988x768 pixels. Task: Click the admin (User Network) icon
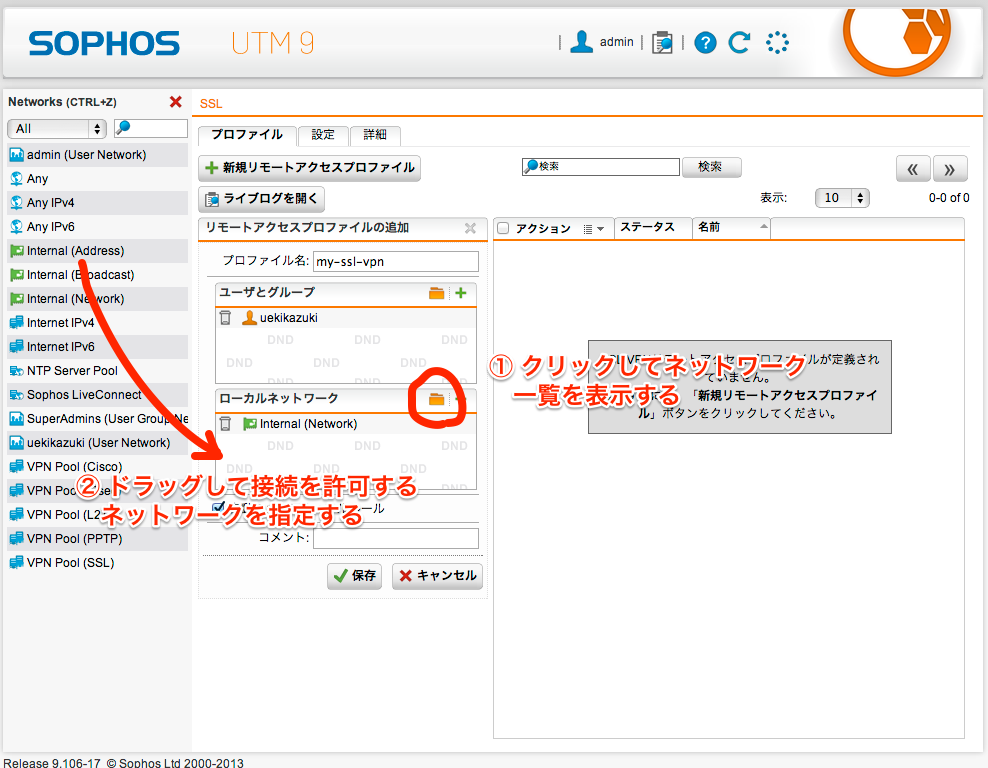(x=16, y=155)
